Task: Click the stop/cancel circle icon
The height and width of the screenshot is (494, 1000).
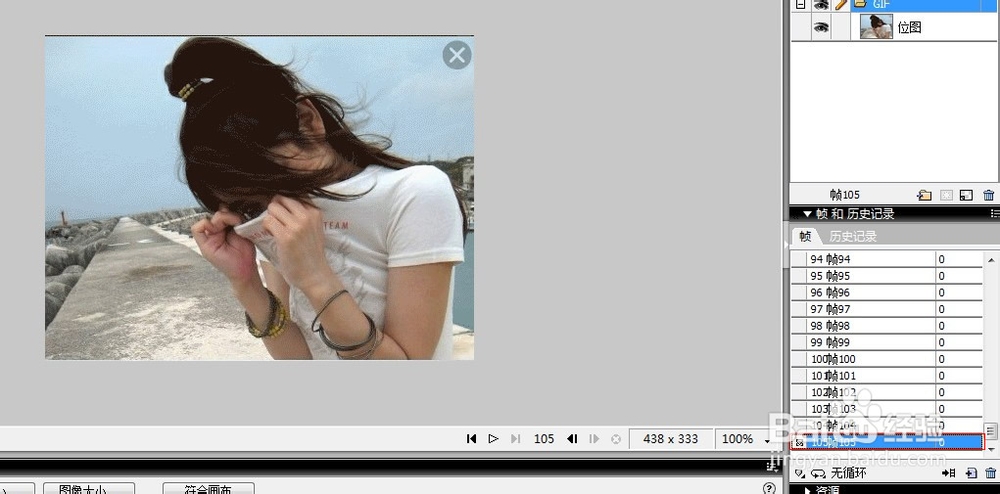Action: pos(615,439)
